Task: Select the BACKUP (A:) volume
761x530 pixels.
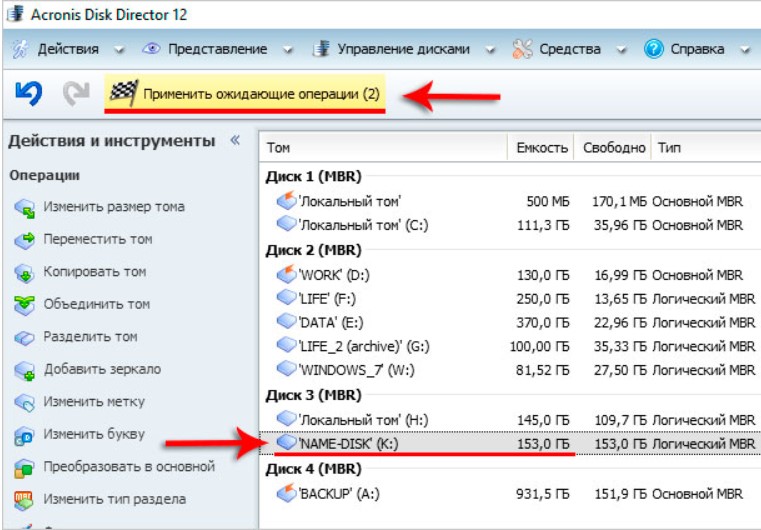Action: pyautogui.click(x=511, y=494)
